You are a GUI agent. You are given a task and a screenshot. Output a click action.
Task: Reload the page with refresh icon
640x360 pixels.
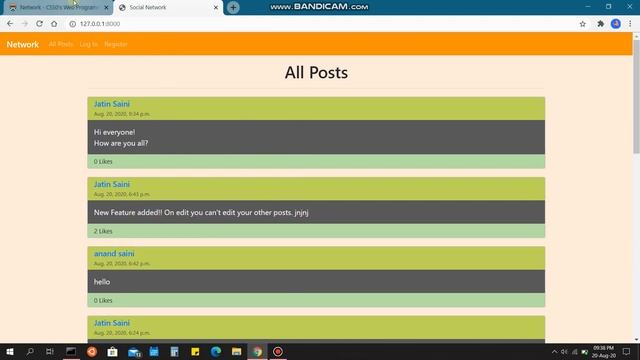[x=39, y=24]
